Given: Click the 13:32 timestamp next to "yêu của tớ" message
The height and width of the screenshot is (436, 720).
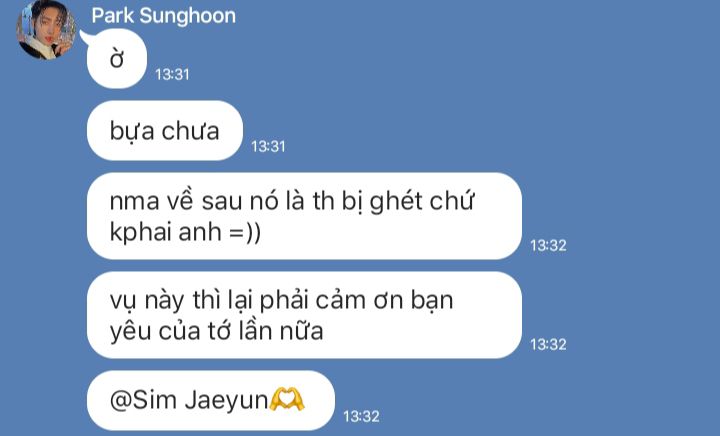Looking at the screenshot, I should click(548, 345).
